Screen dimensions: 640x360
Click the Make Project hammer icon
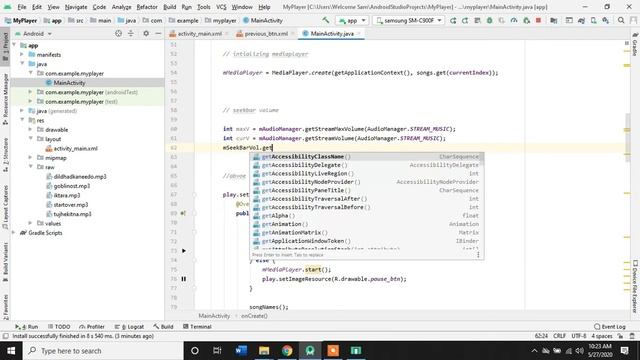click(x=325, y=20)
